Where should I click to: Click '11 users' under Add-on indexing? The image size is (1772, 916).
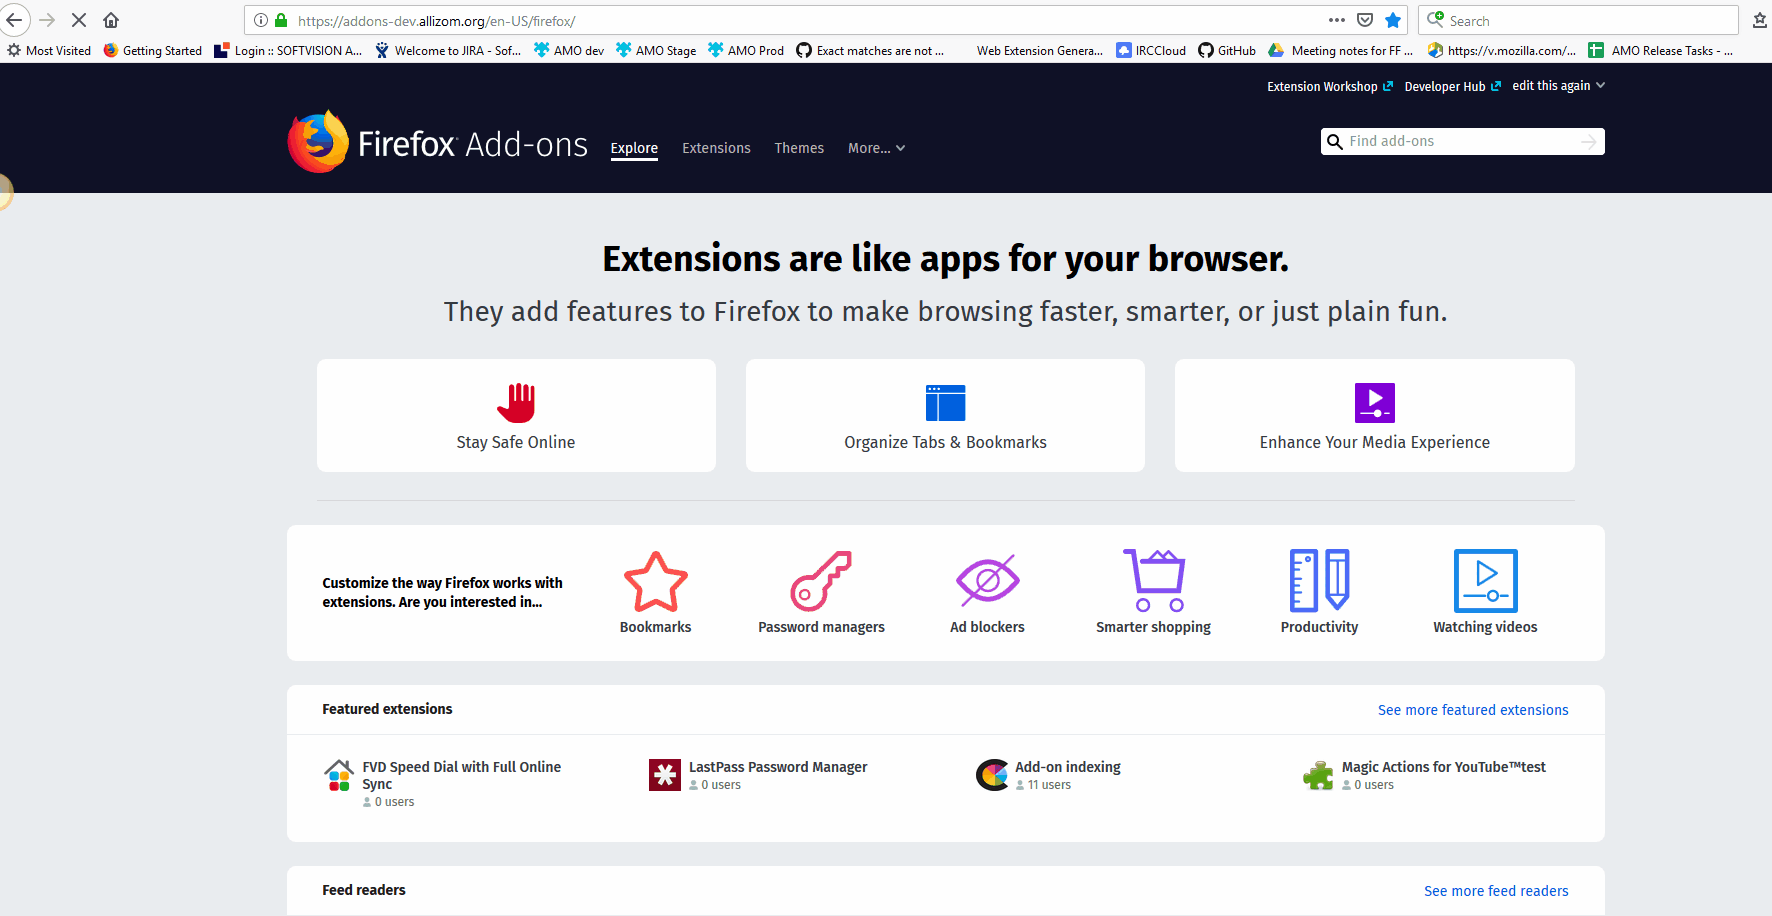pyautogui.click(x=1049, y=785)
